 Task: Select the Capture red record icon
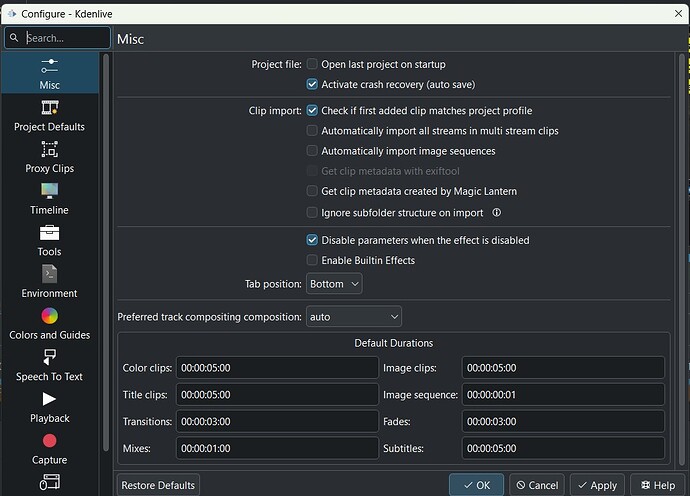tap(49, 441)
